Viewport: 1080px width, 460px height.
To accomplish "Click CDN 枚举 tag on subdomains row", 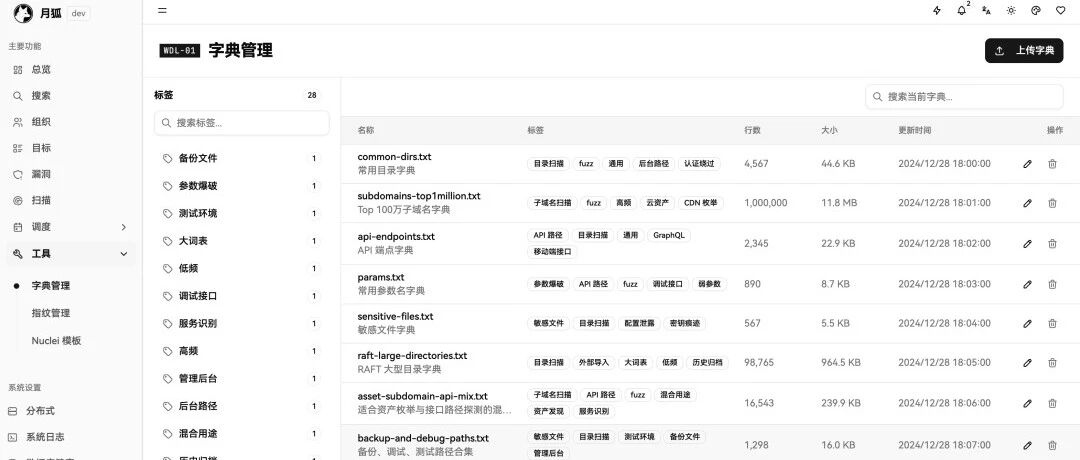I will click(x=700, y=203).
